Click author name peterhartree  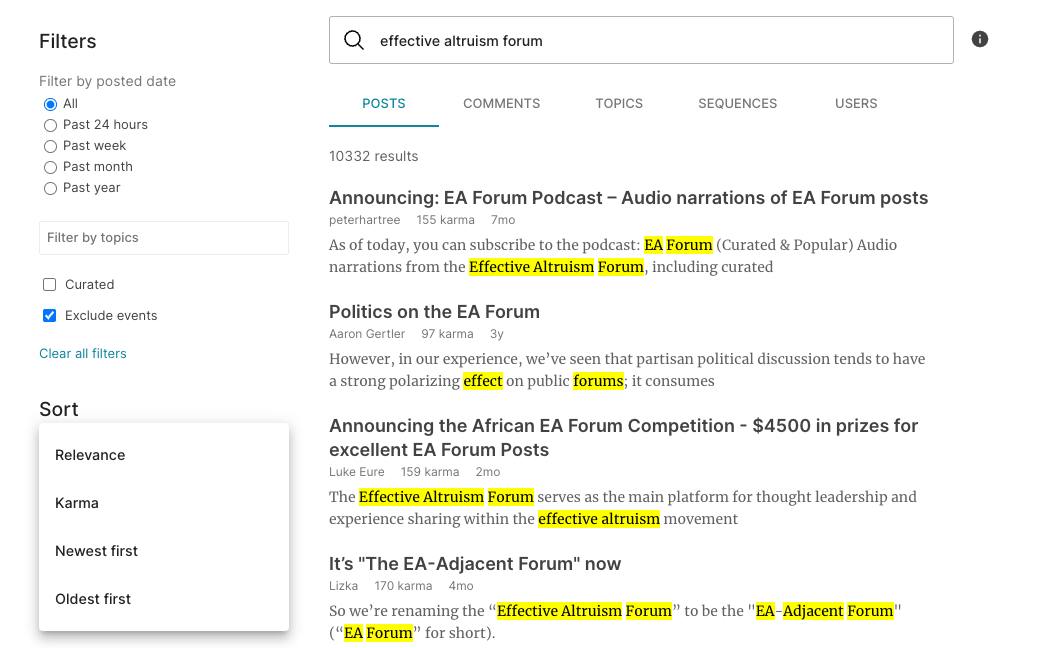(x=365, y=220)
